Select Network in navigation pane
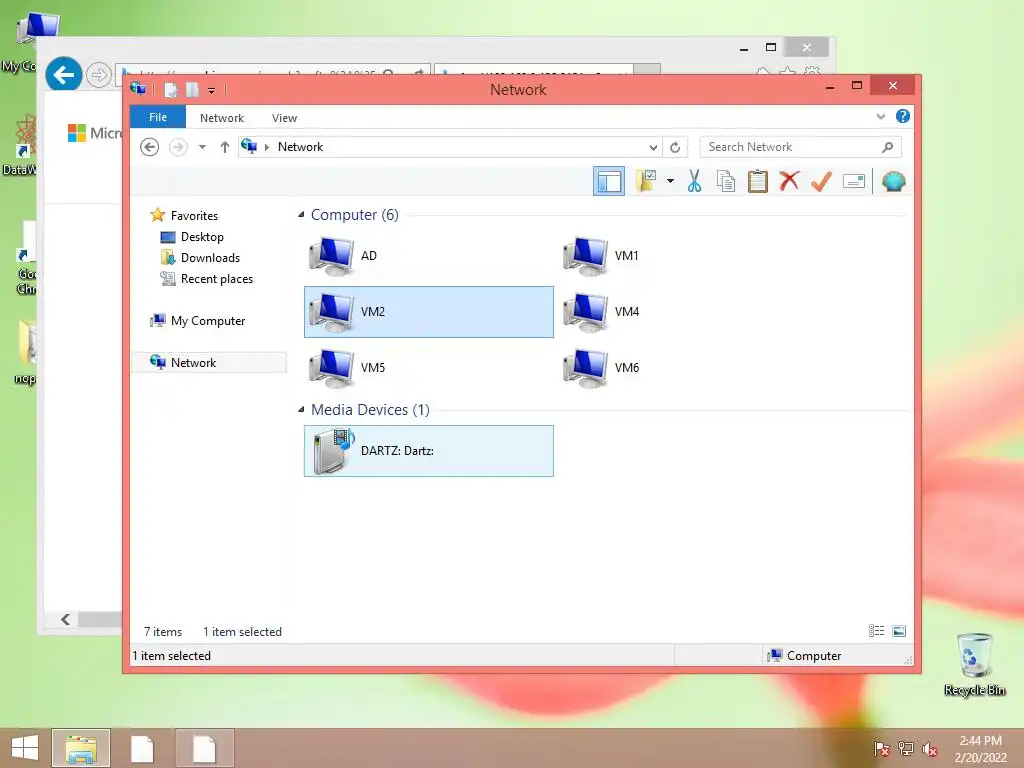 (x=209, y=362)
